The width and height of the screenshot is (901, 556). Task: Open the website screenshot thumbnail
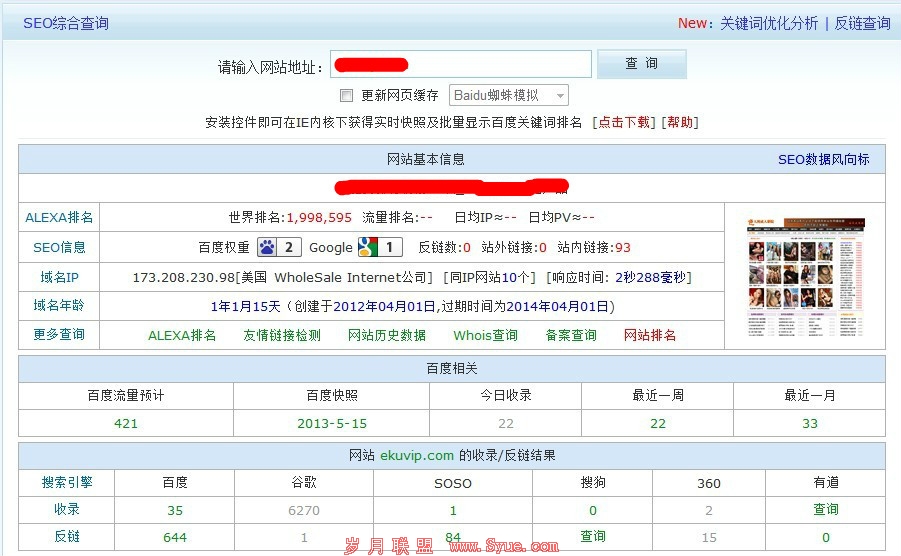[x=805, y=277]
